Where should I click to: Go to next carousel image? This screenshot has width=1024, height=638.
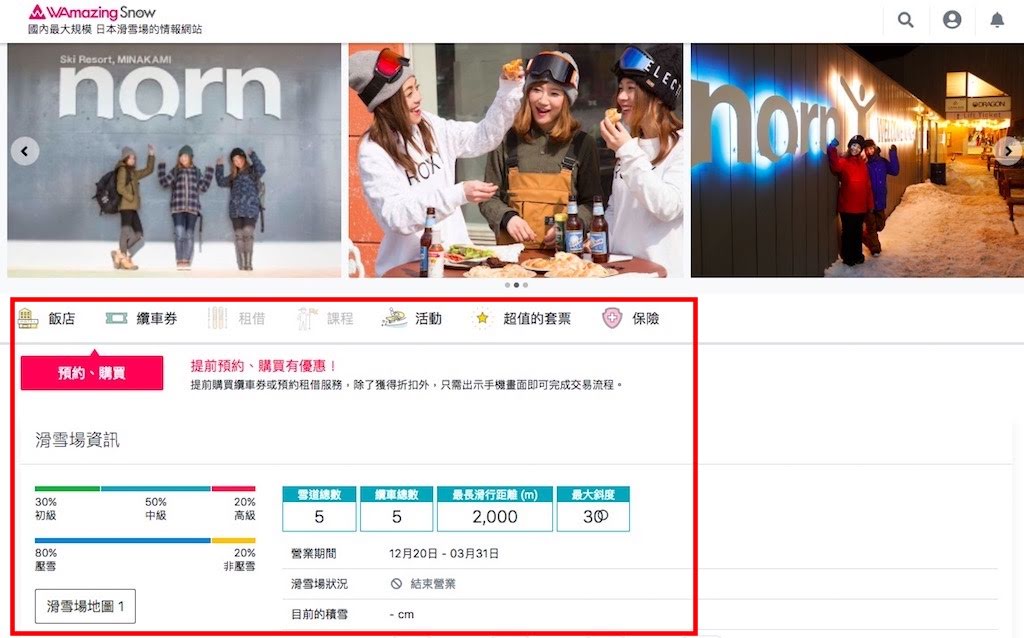click(1008, 152)
